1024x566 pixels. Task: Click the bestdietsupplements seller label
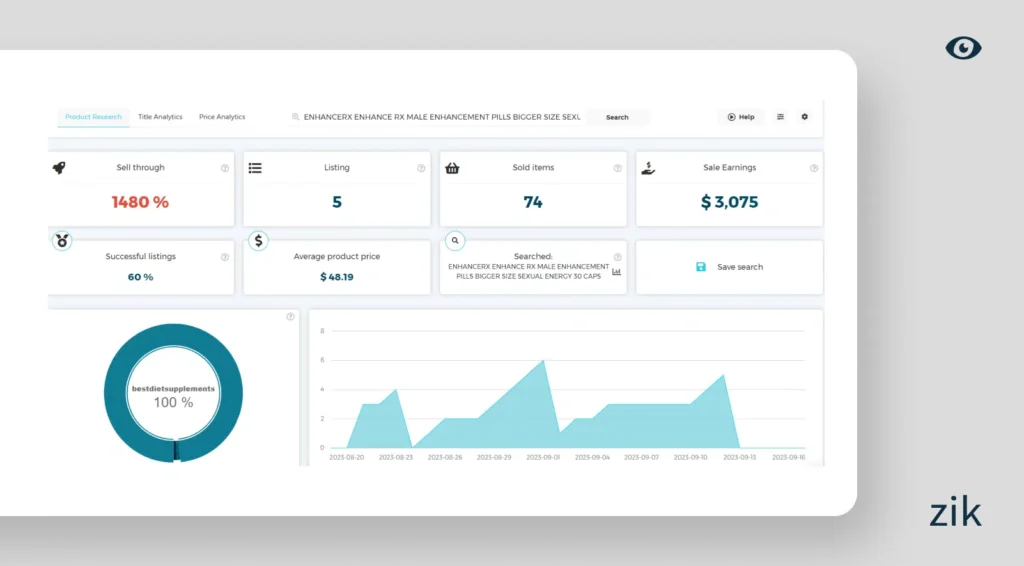173,388
